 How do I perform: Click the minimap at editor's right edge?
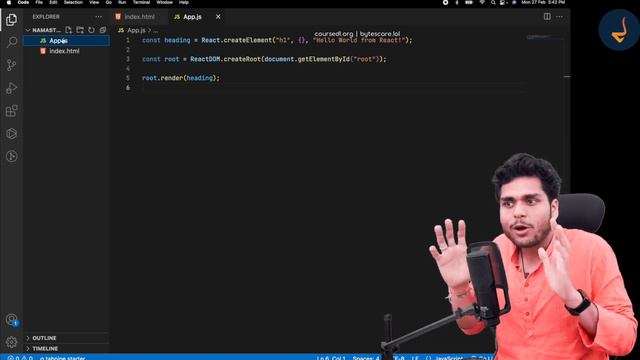coord(544,37)
